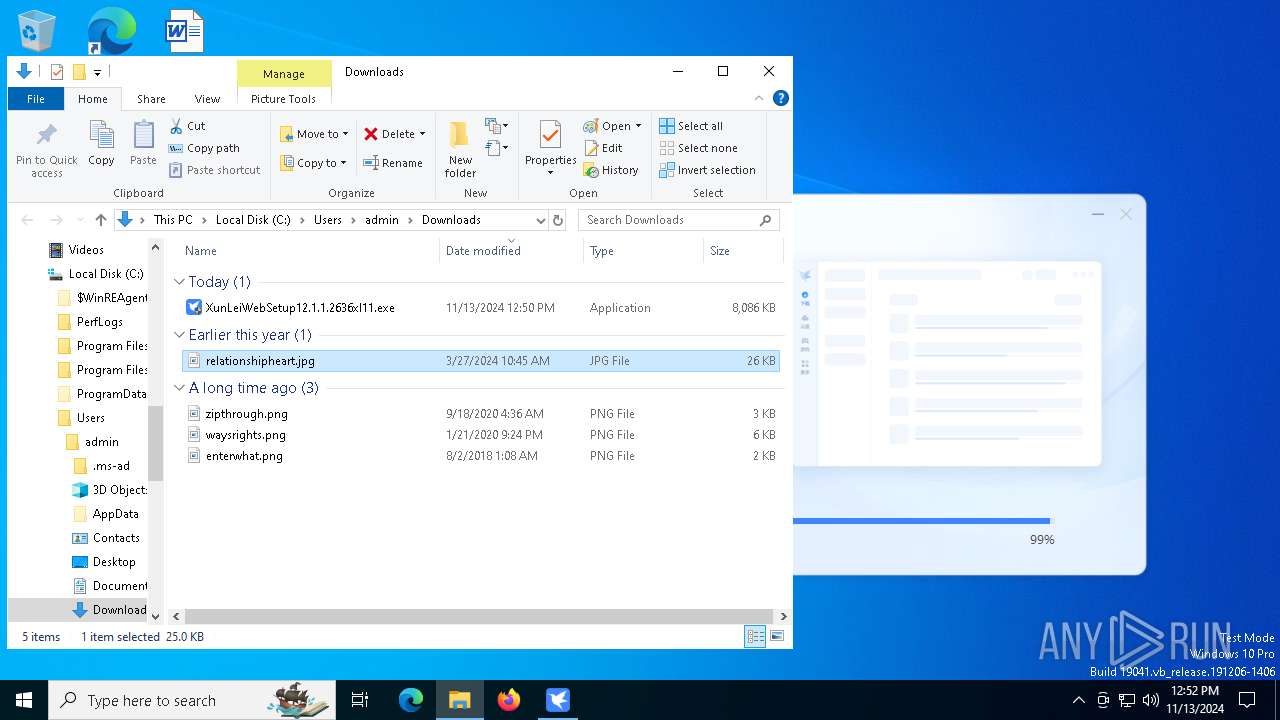Open the File menu tab
Image resolution: width=1280 pixels, height=720 pixels.
36,99
